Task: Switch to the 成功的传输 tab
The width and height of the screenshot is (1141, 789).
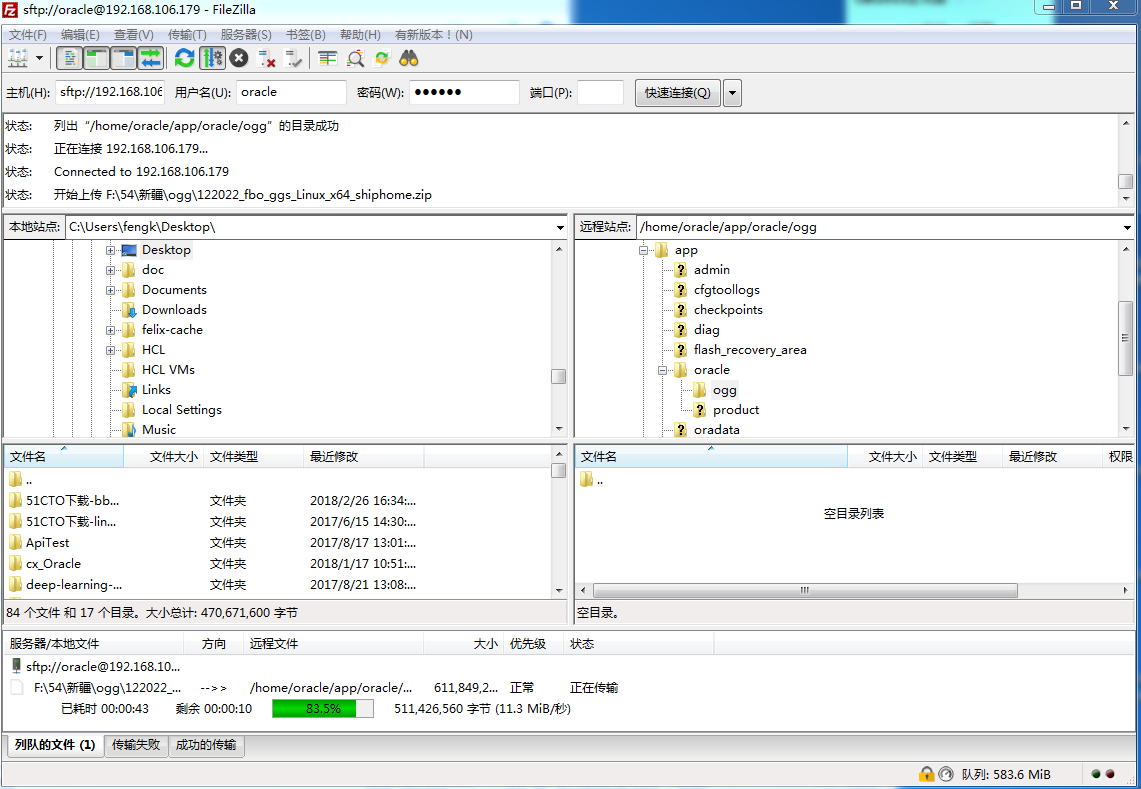Action: pyautogui.click(x=206, y=745)
